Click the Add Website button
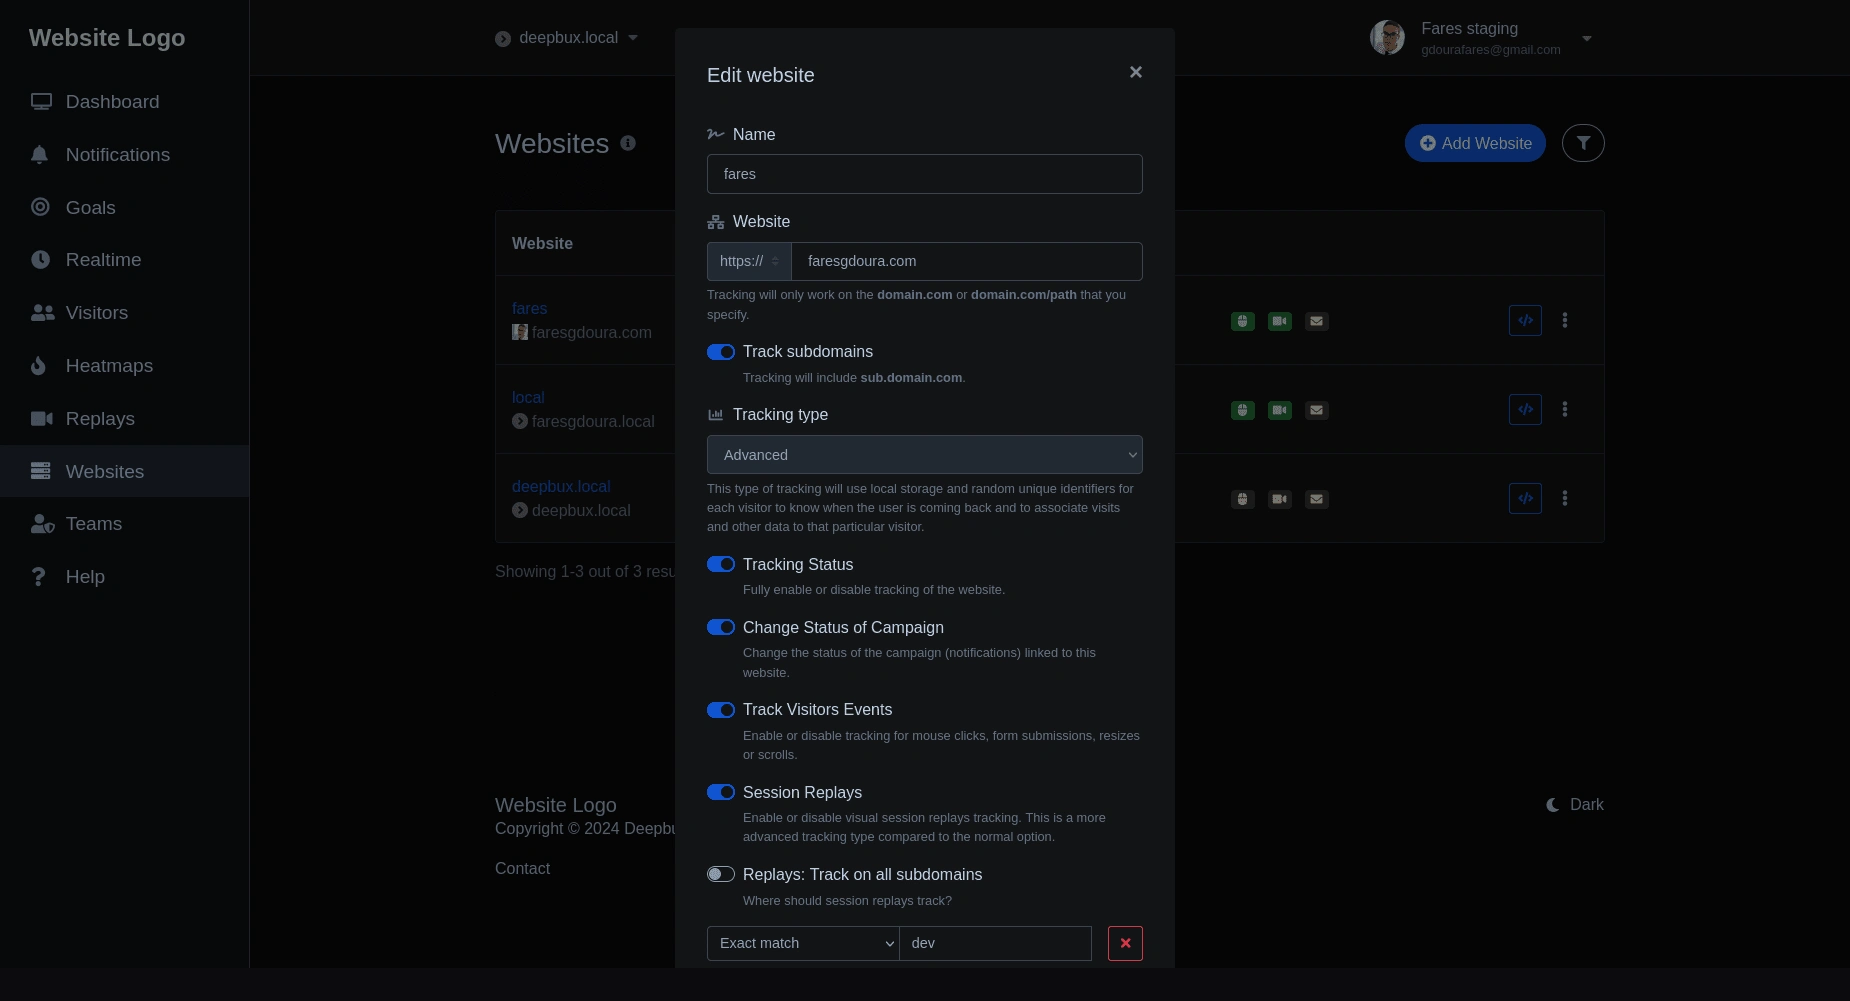1850x1001 pixels. click(x=1475, y=143)
